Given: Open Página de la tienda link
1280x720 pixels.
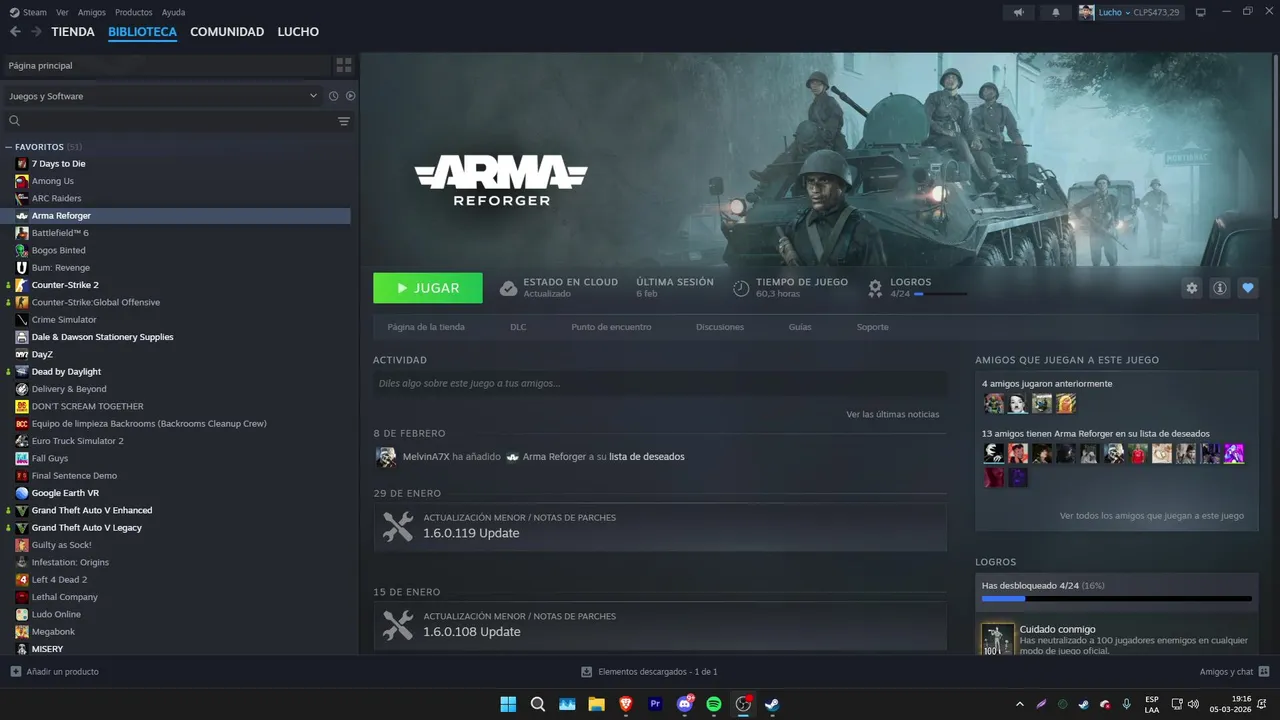Looking at the screenshot, I should (426, 327).
